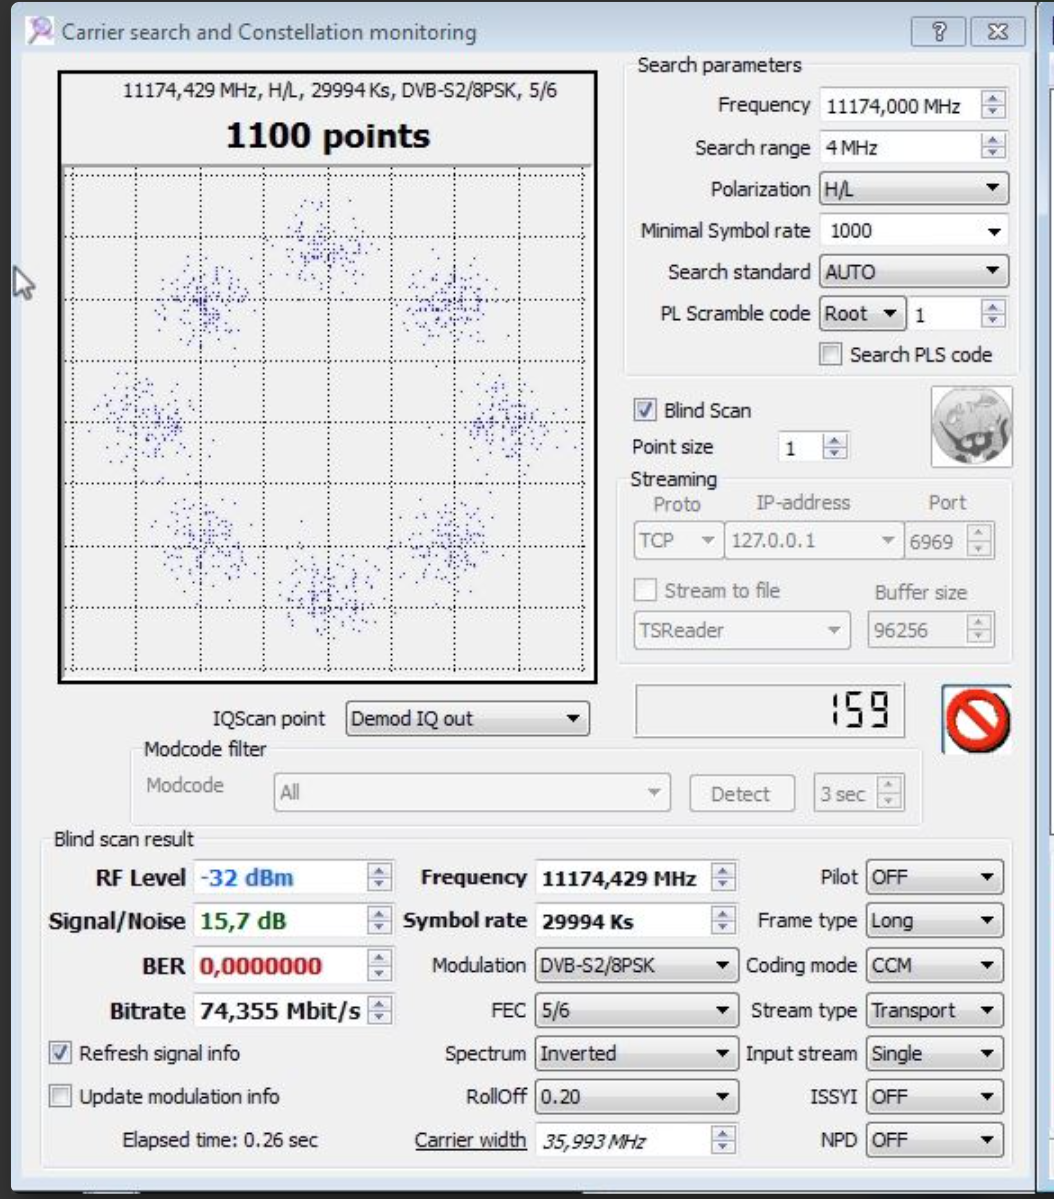Click the result Frequency spinner arrows
The image size is (1054, 1199).
tap(723, 876)
